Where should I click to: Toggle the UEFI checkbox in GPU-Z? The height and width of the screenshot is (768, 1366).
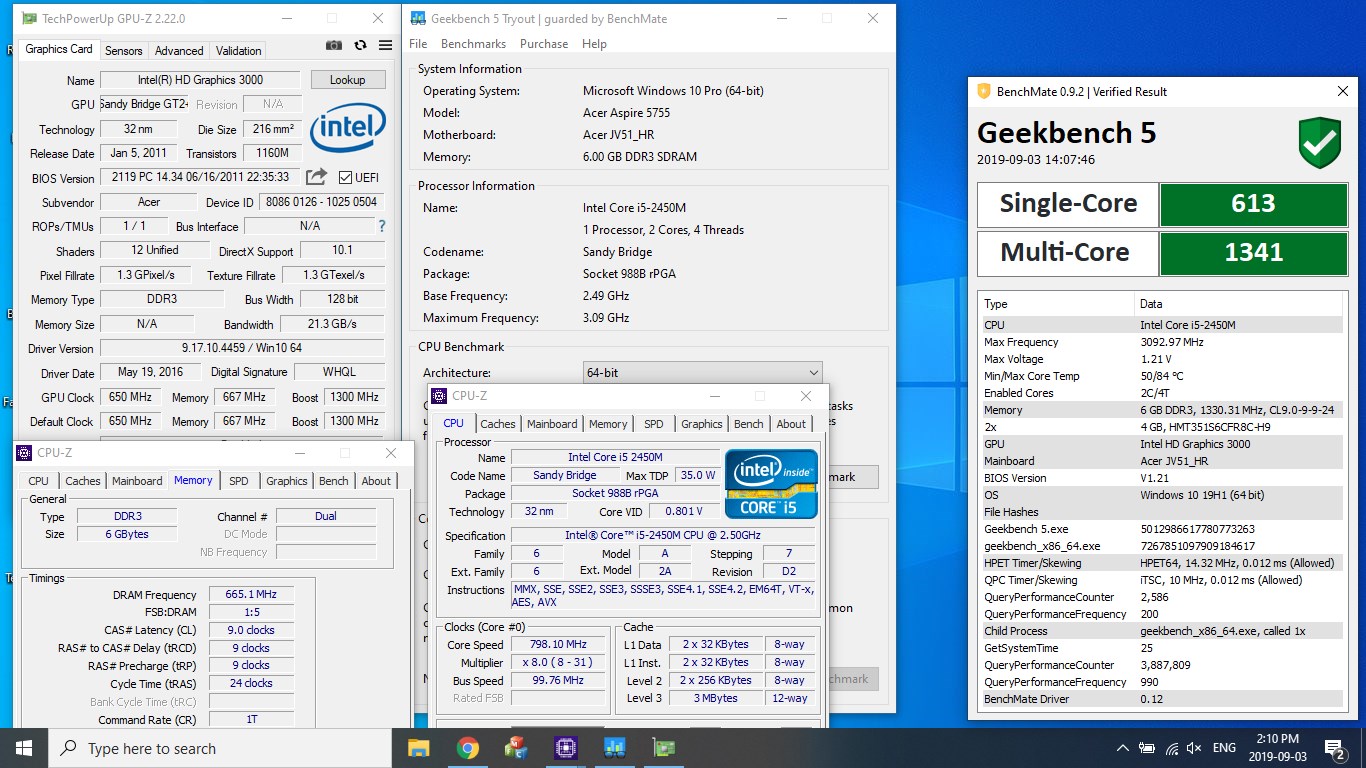click(x=345, y=178)
